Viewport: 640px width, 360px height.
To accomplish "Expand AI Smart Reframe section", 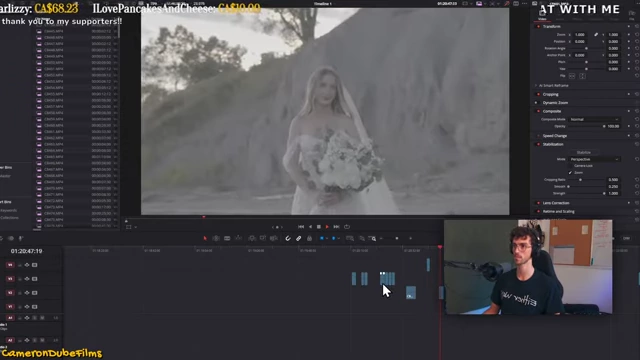I will pos(553,86).
